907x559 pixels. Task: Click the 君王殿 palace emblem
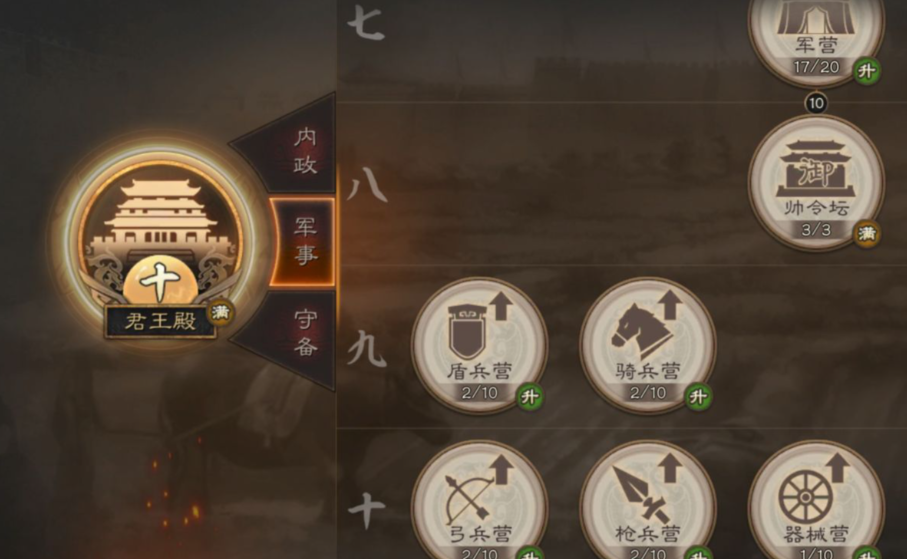(x=160, y=236)
